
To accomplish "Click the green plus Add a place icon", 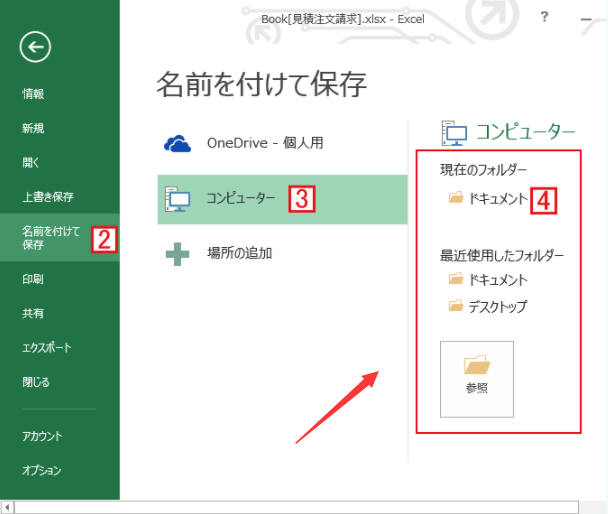I will point(177,254).
